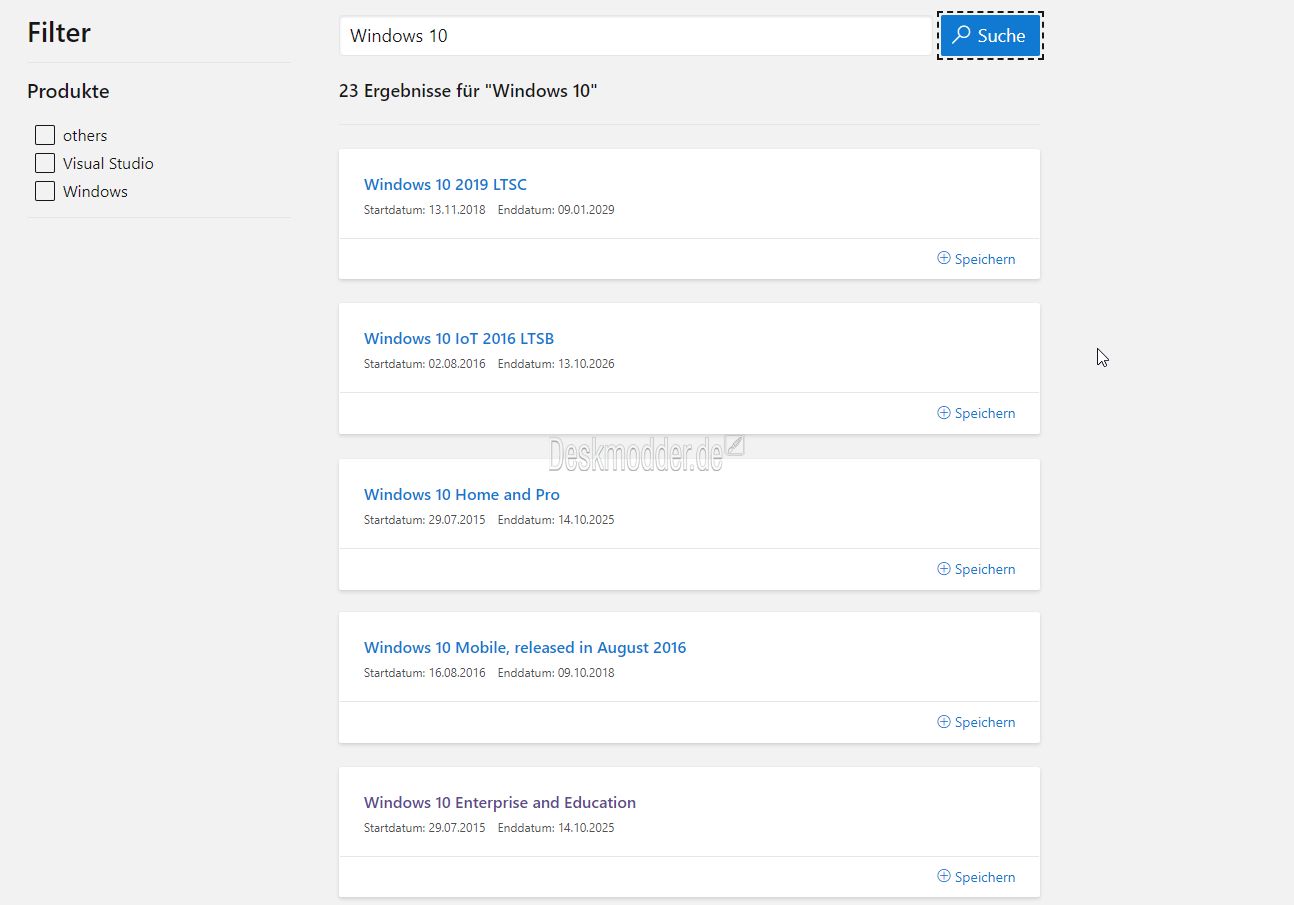
Task: Select the Startdatum 13.11.2018 text
Action: [425, 210]
